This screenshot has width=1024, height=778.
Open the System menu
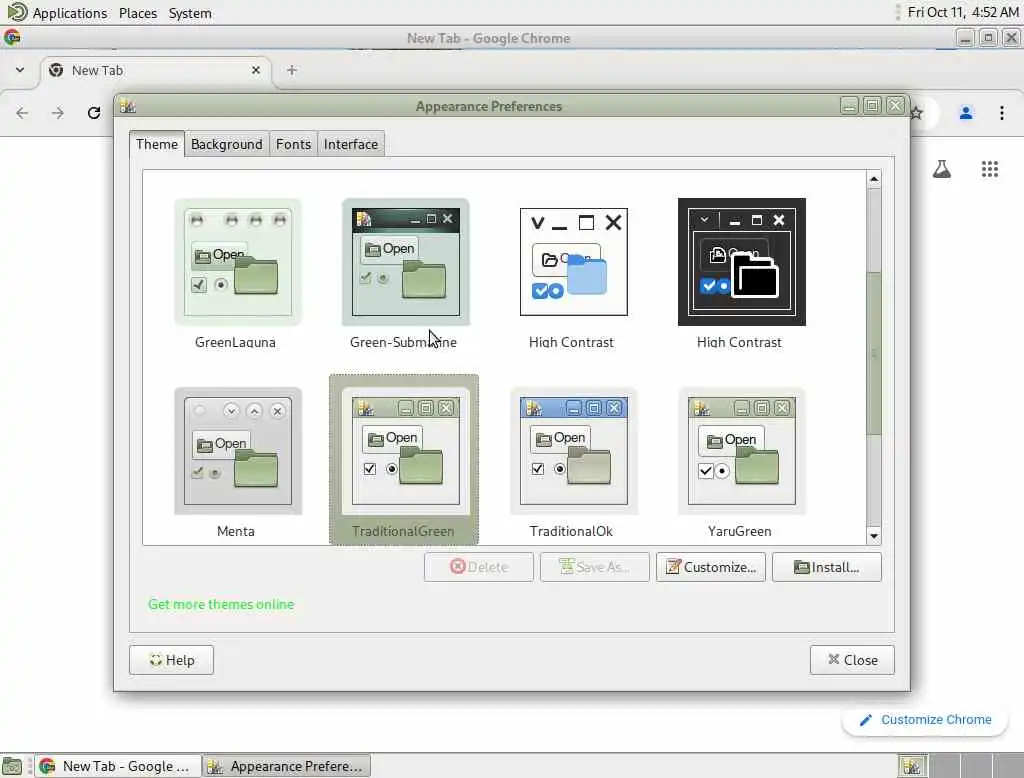point(190,13)
